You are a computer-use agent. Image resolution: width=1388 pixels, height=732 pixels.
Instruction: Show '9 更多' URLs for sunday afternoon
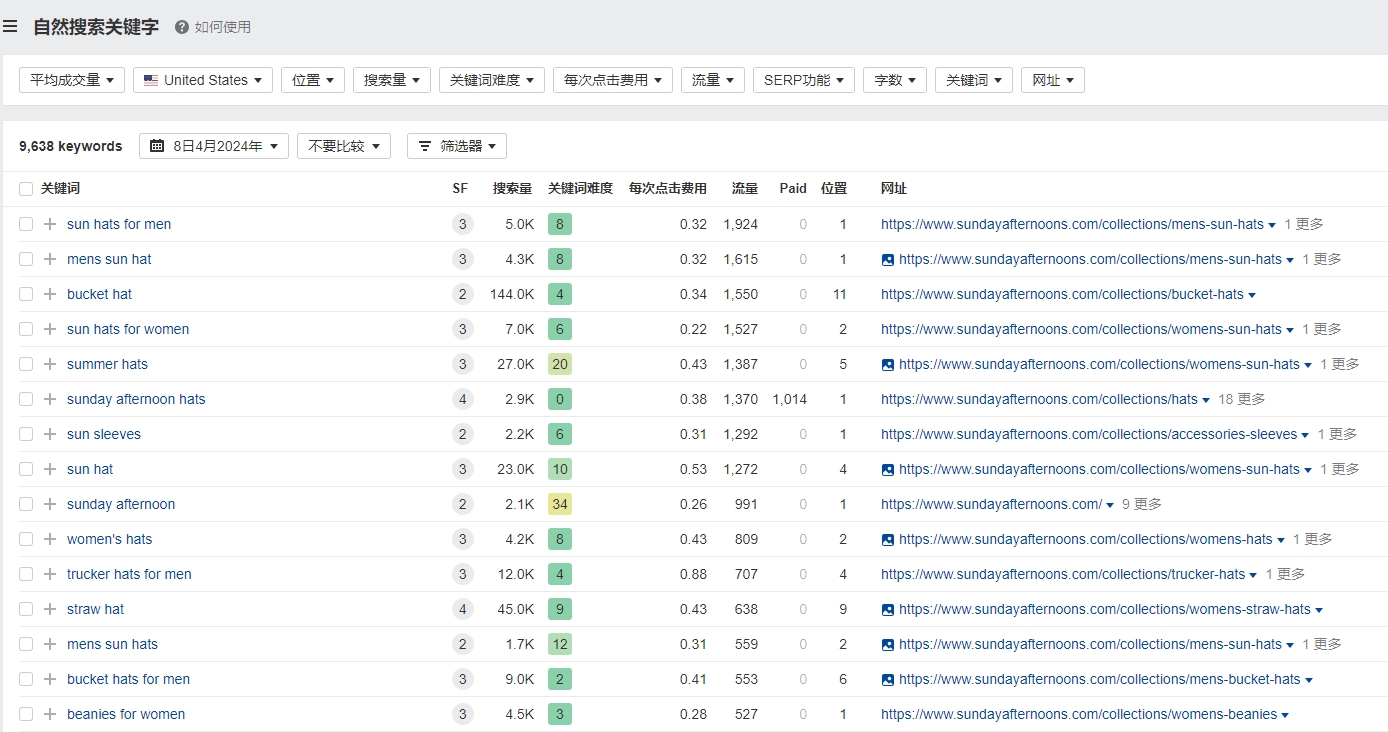point(1142,504)
